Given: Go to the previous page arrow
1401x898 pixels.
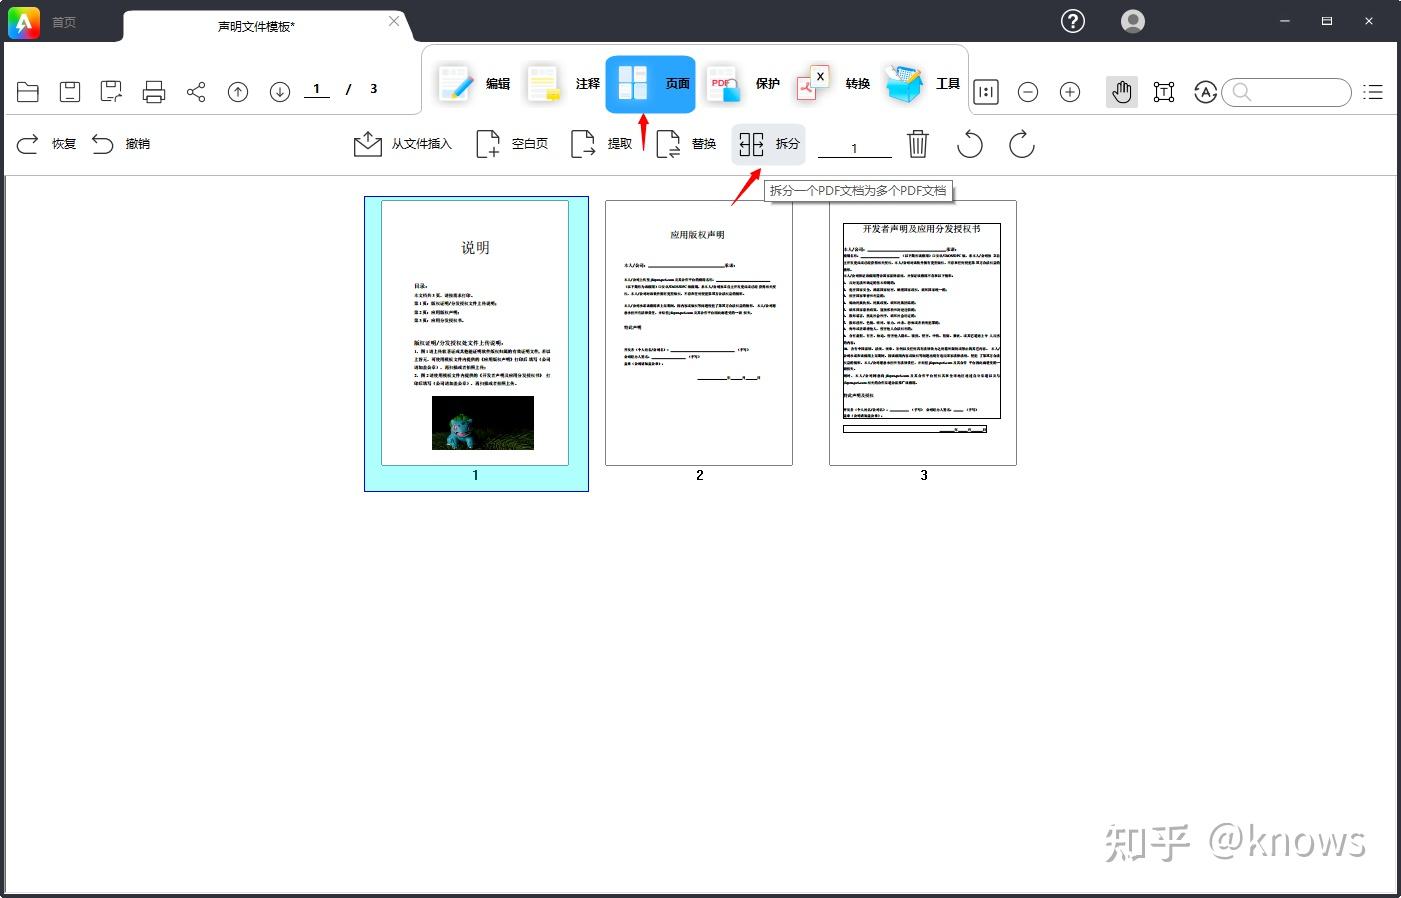Looking at the screenshot, I should click(x=238, y=92).
